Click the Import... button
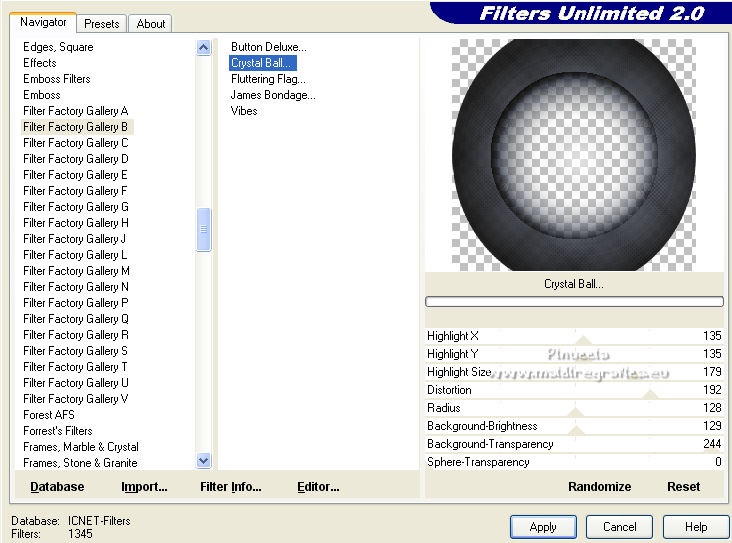Screen dimensions: 732x543 pyautogui.click(x=144, y=487)
